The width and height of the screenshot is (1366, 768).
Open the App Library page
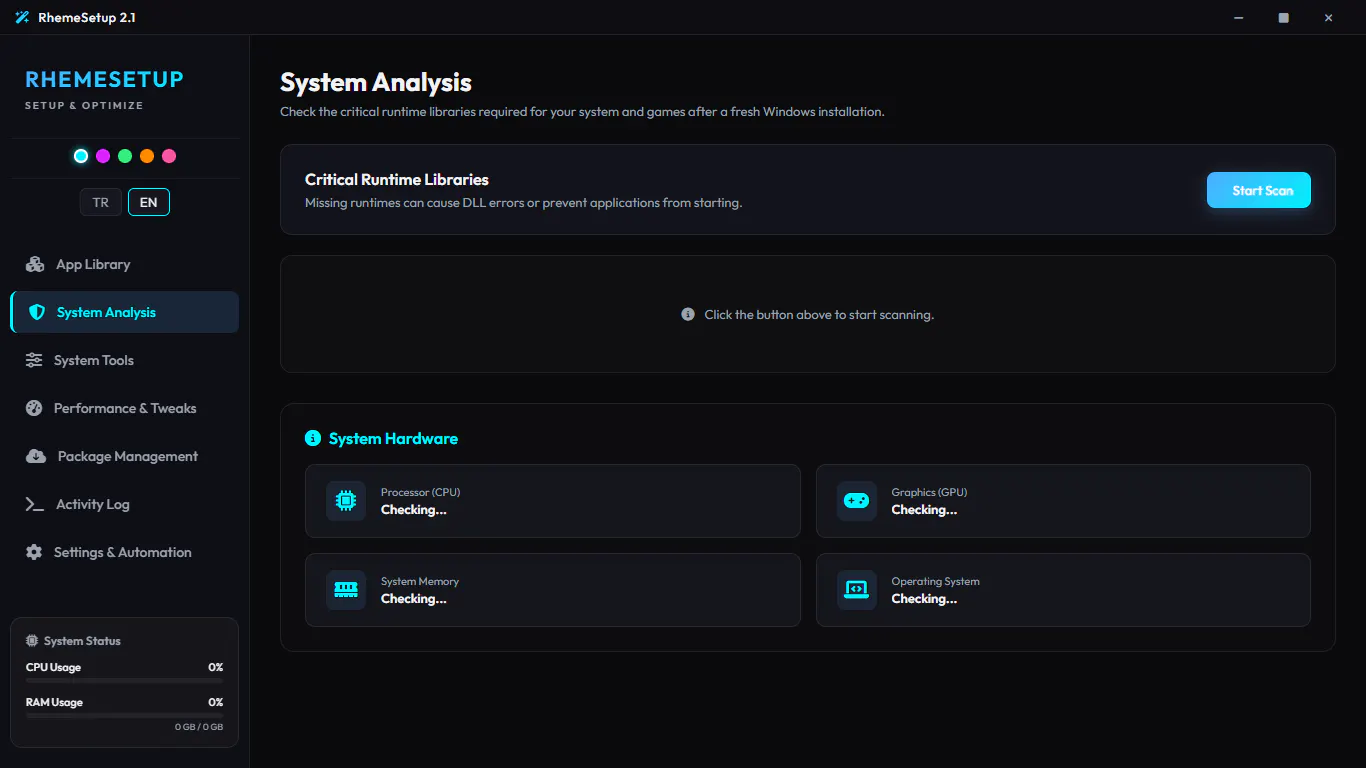[x=124, y=264]
